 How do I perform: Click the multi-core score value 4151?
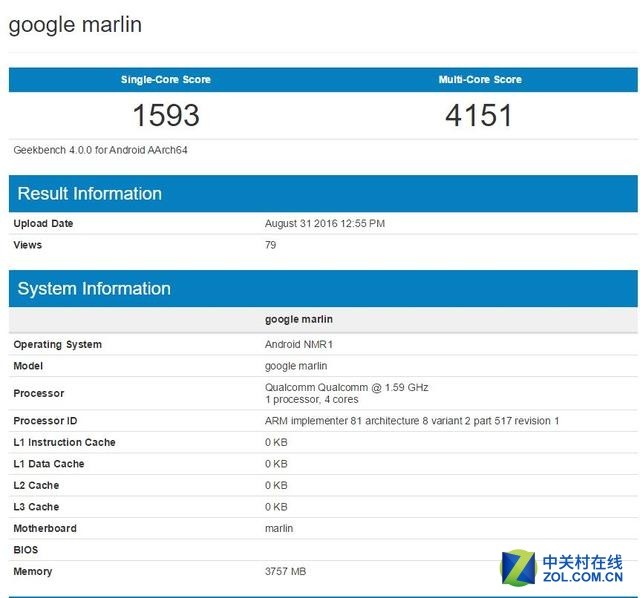pos(480,116)
